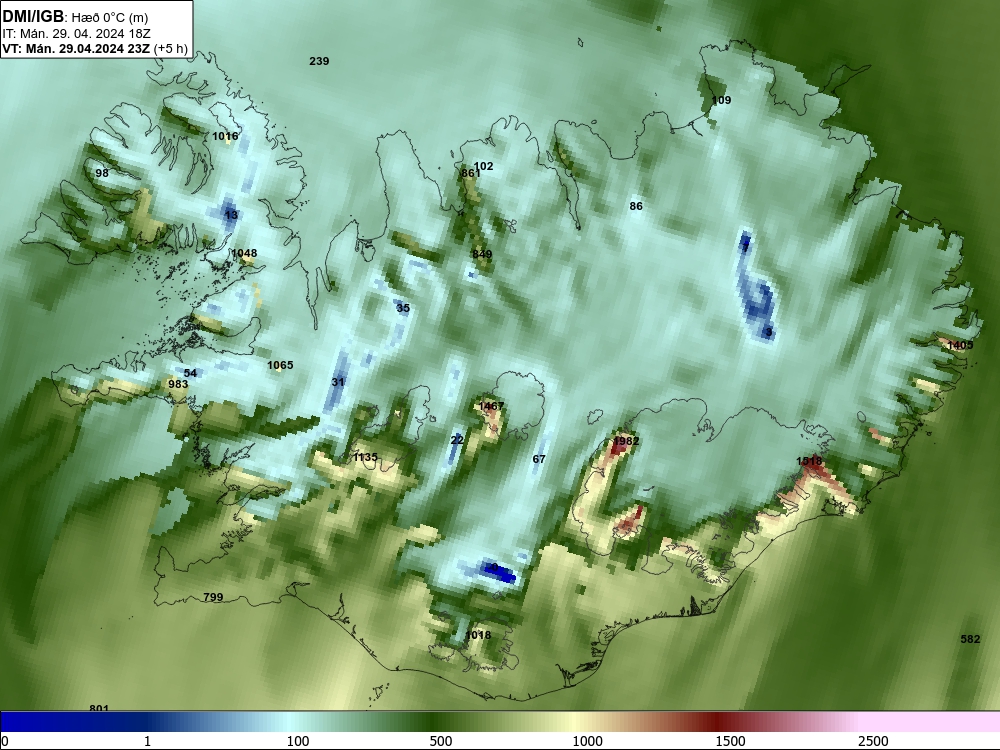The width and height of the screenshot is (1000, 750).
Task: Click the map value 109 in the northeast
Action: 721,100
